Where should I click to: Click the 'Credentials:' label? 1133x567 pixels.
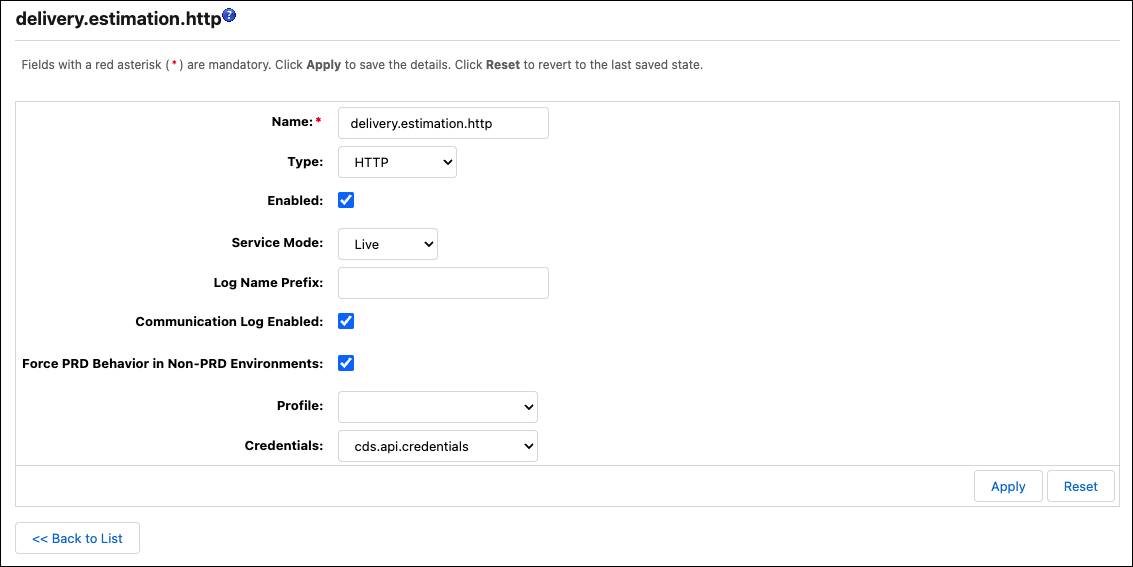(x=284, y=446)
